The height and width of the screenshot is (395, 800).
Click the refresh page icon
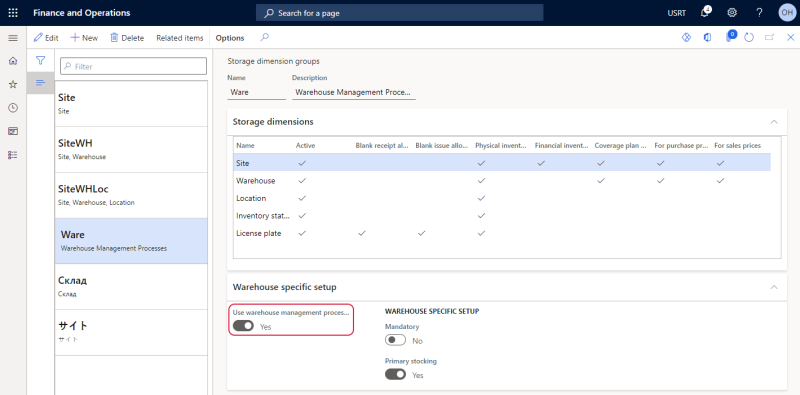pos(749,38)
